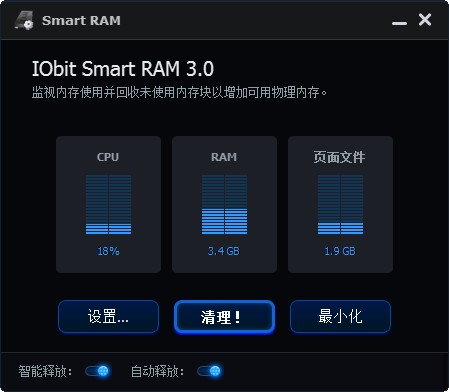The width and height of the screenshot is (449, 392).
Task: Close the Smart RAM window
Action: 425,20
